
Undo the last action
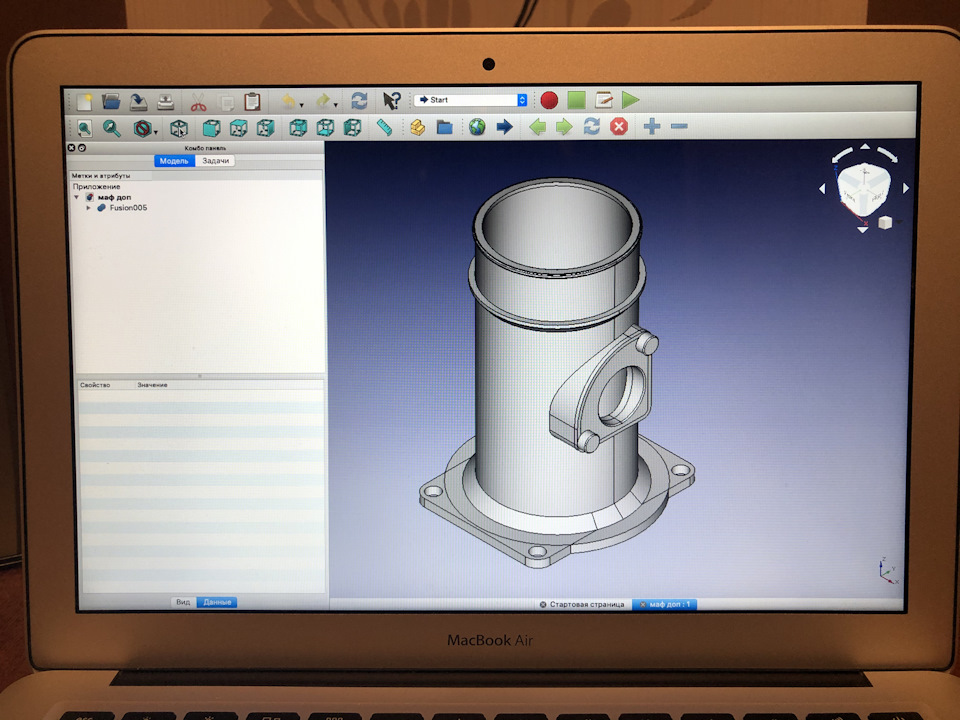(x=287, y=101)
